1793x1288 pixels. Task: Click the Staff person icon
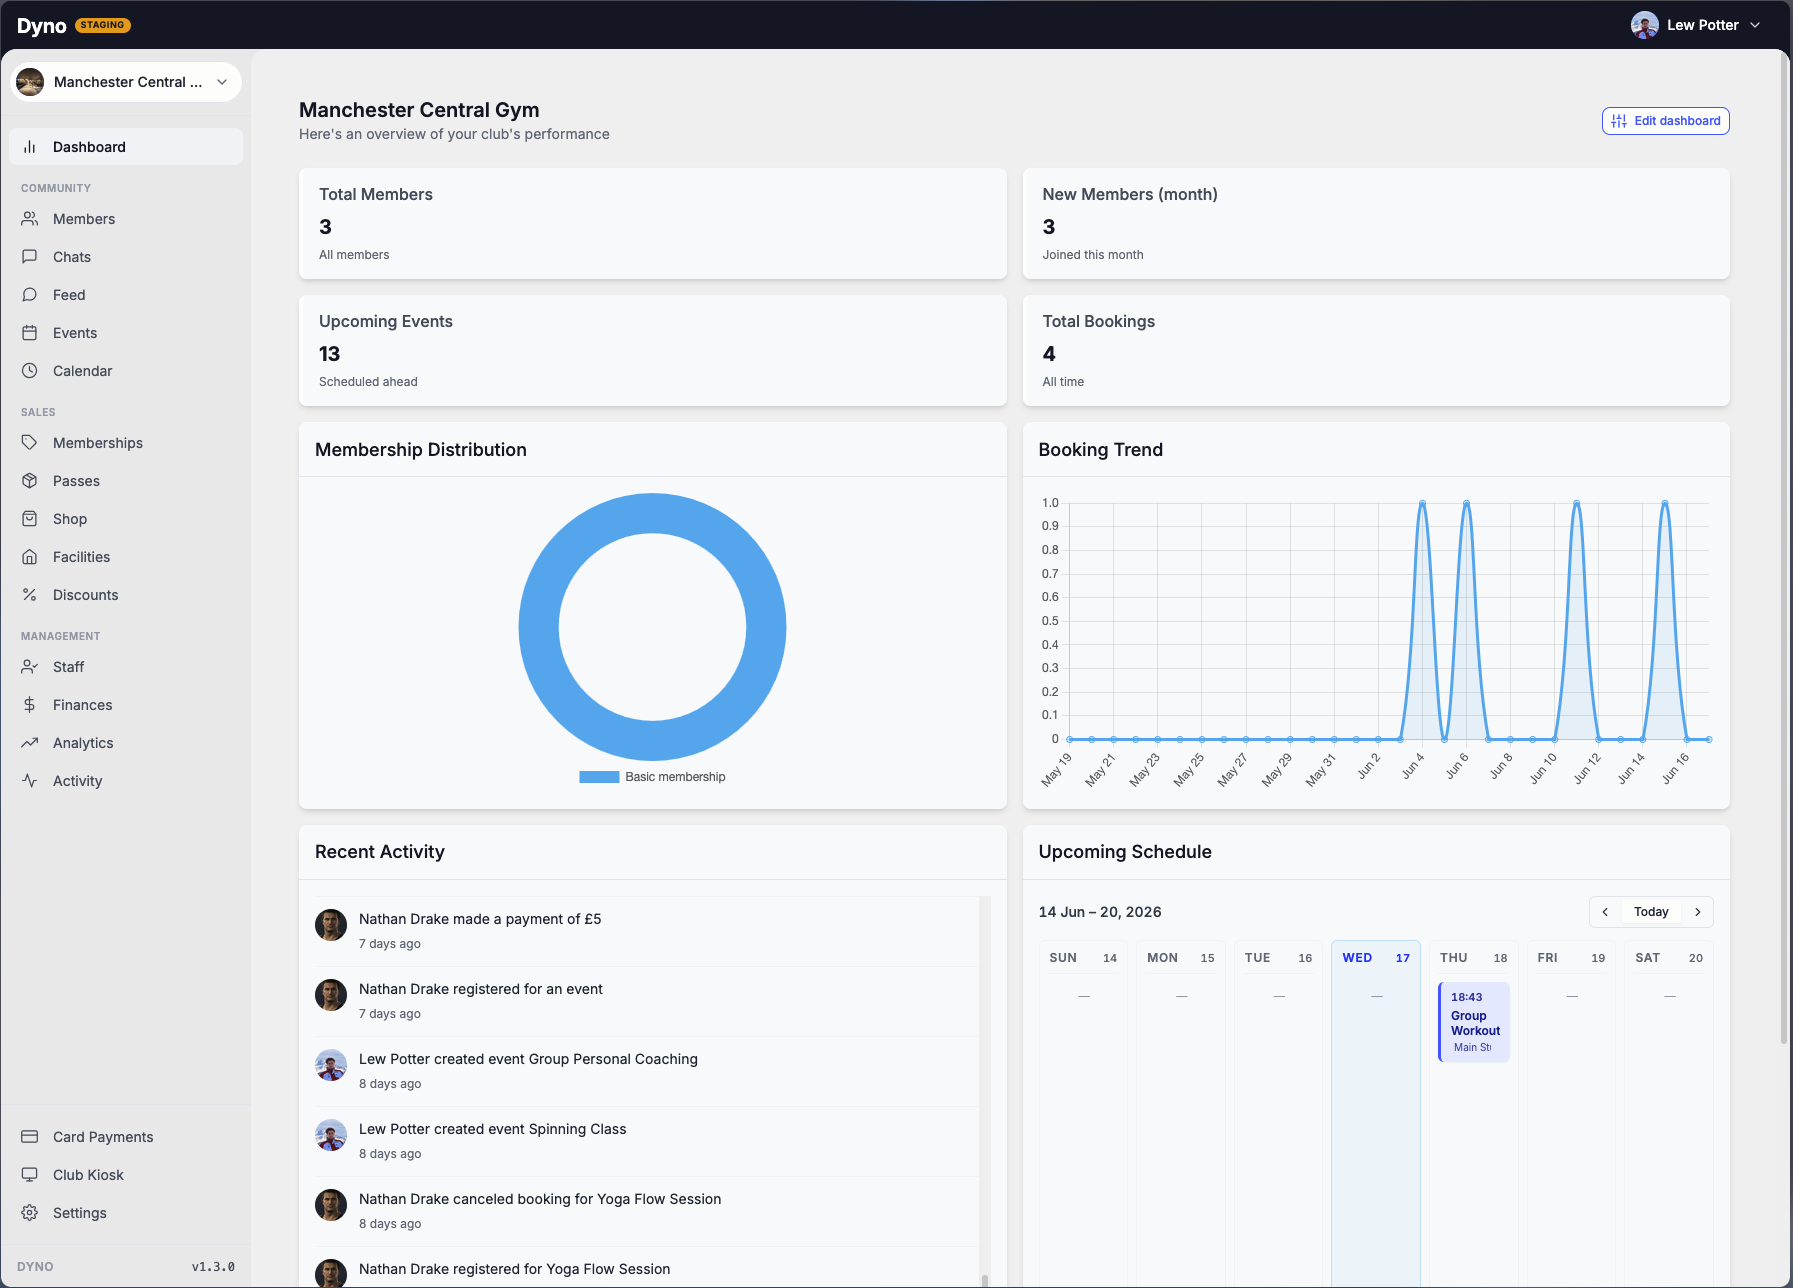30,667
